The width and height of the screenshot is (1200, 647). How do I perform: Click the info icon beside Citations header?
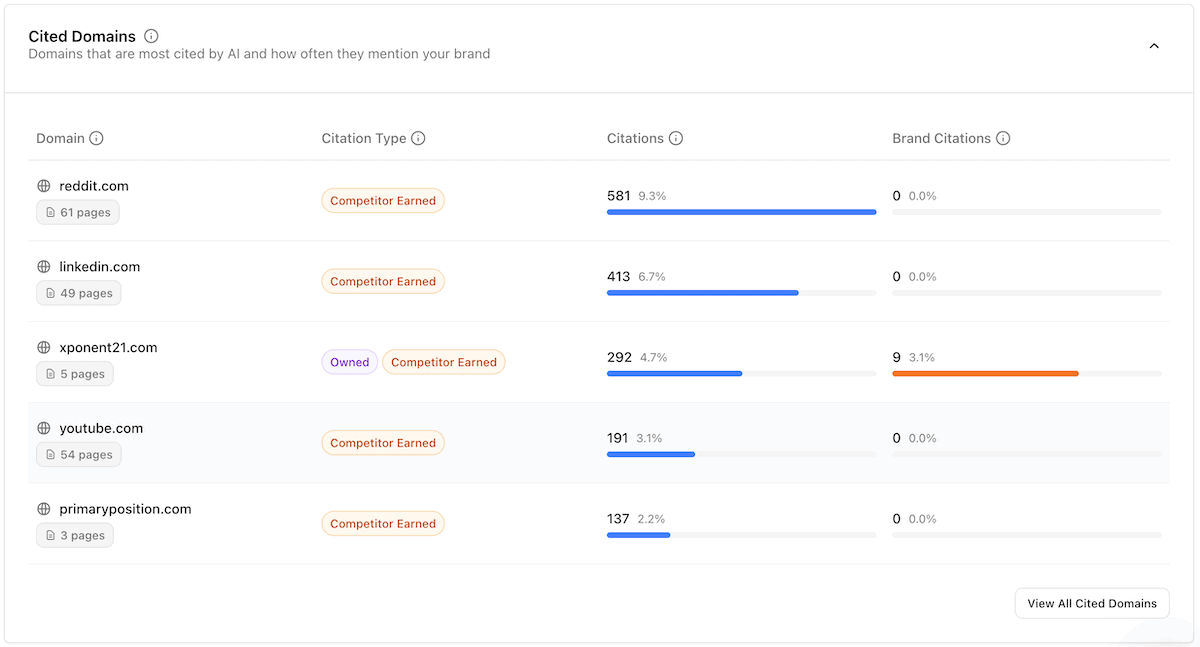click(x=676, y=139)
